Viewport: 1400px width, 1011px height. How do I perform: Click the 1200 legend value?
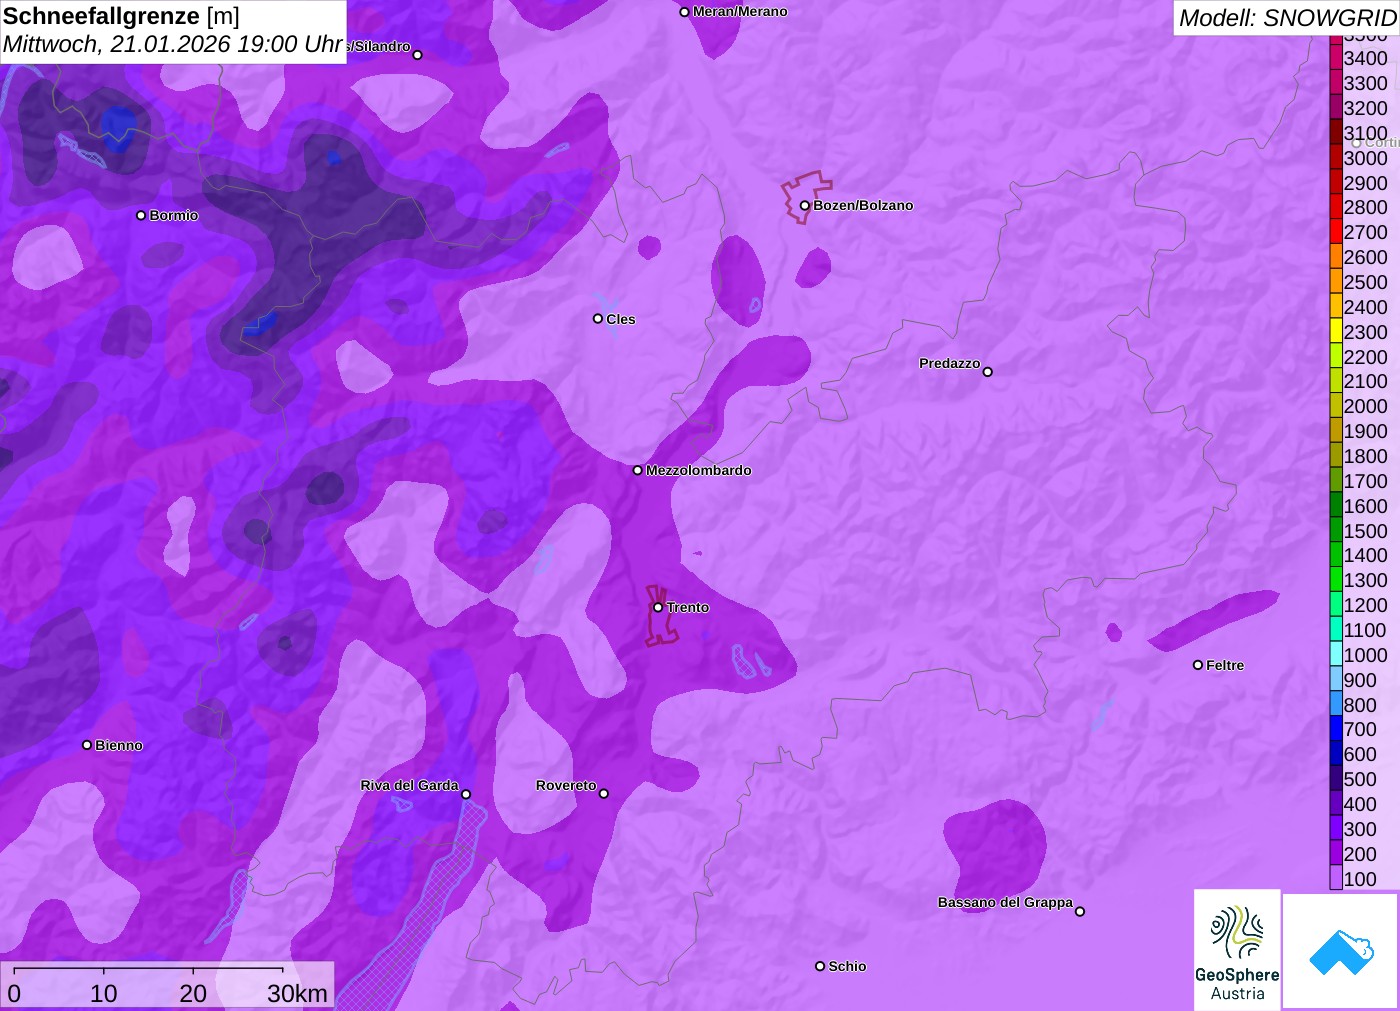tap(1365, 605)
